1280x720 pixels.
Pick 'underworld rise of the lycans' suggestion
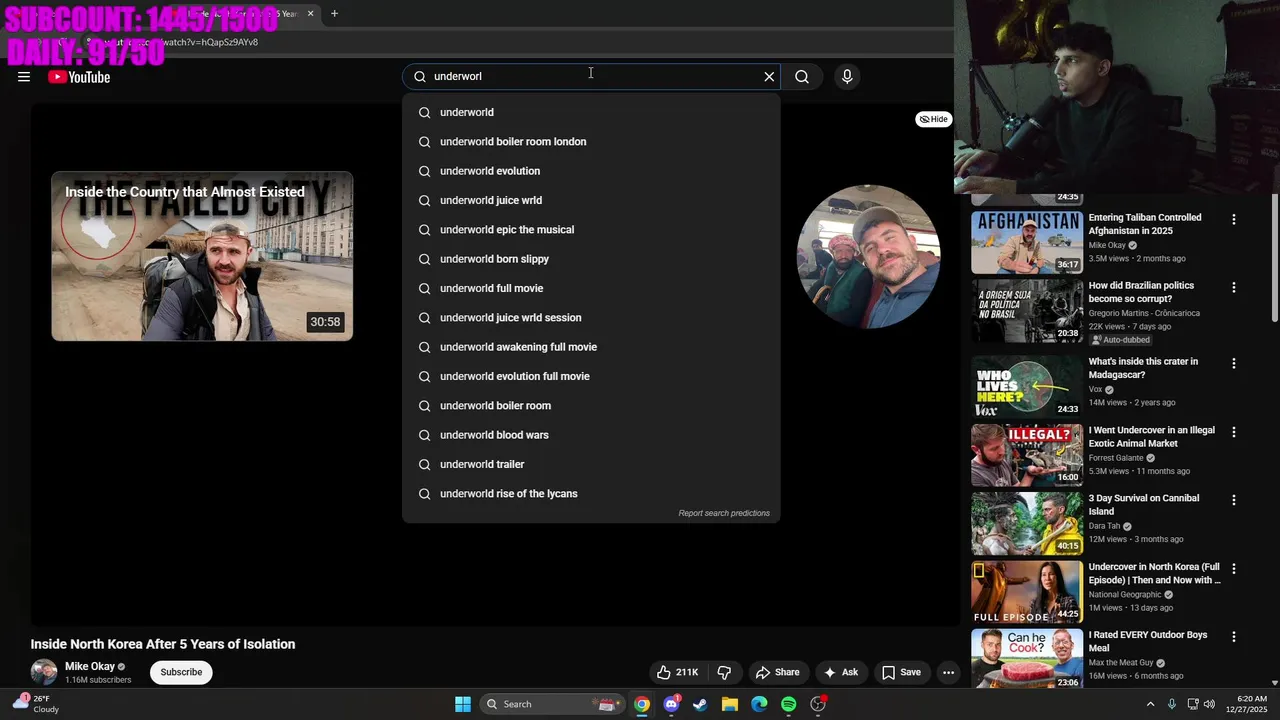point(591,494)
